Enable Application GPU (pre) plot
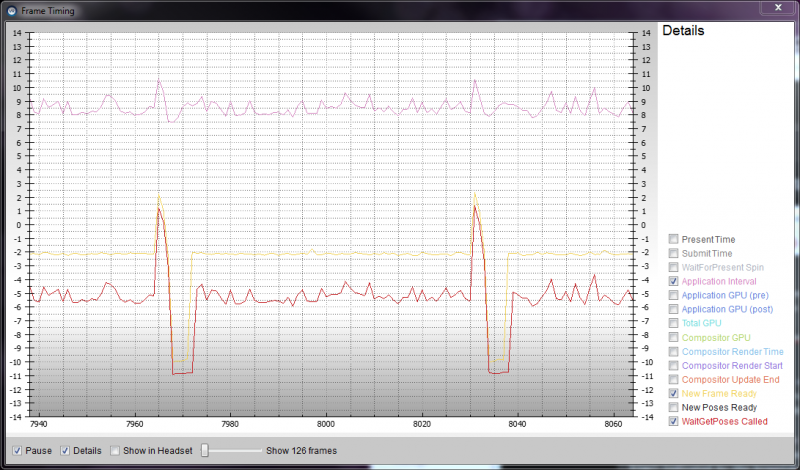Screen dimensions: 800x470 [x=674, y=296]
